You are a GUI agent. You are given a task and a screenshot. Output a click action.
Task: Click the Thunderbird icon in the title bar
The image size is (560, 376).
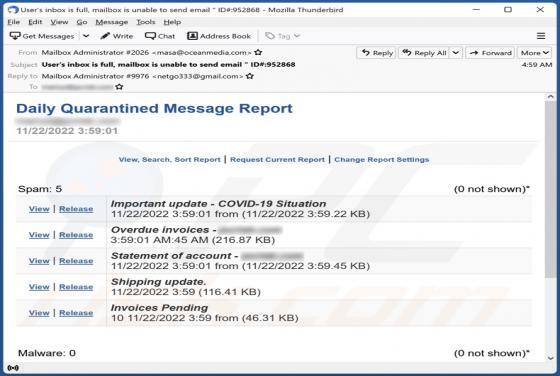[13, 10]
